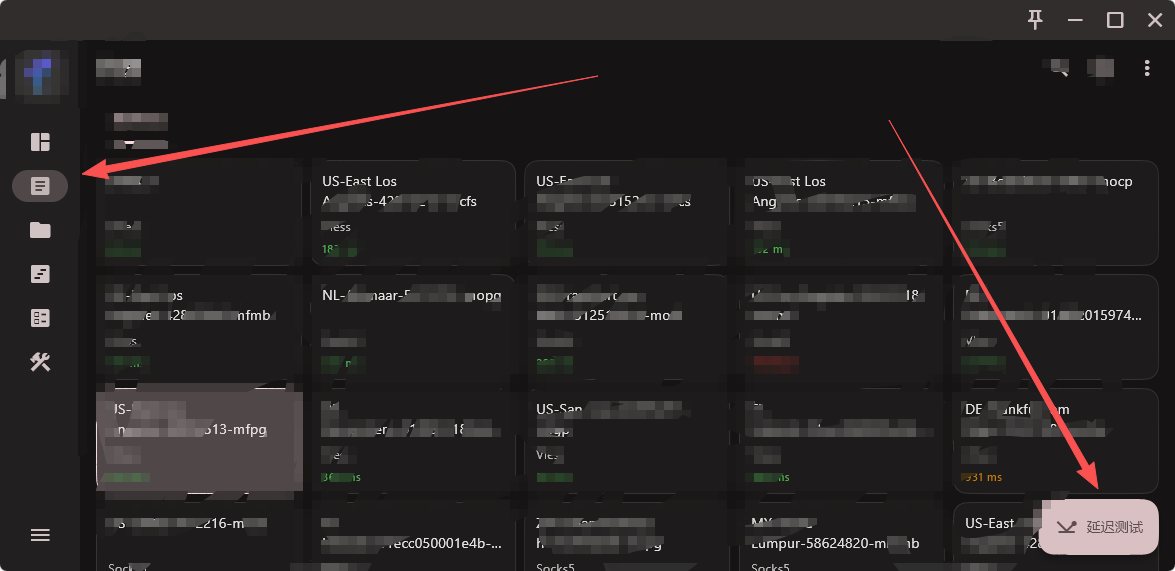Select the Lumpur-58624820 proxy card

point(842,537)
